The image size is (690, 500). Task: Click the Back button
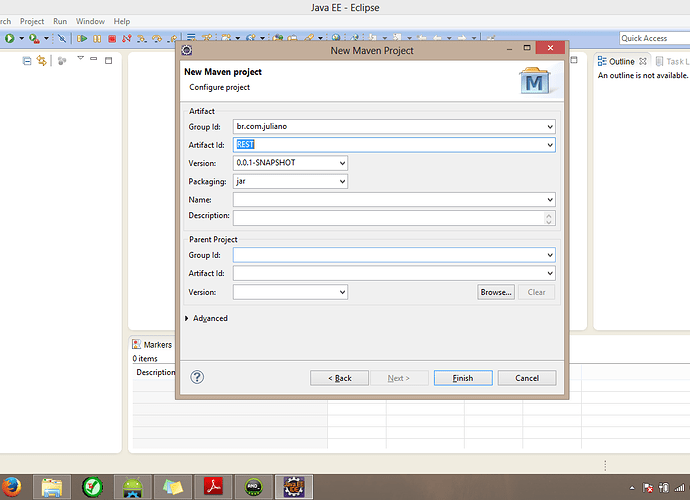[339, 378]
